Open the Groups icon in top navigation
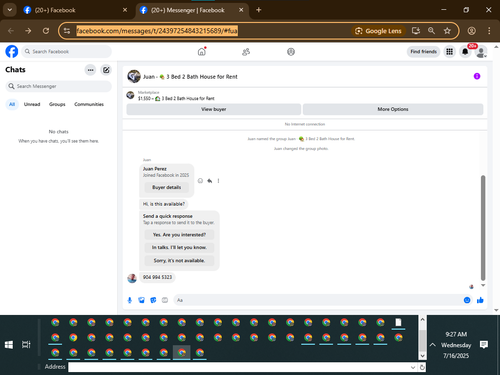This screenshot has width=500, height=375. (x=291, y=52)
